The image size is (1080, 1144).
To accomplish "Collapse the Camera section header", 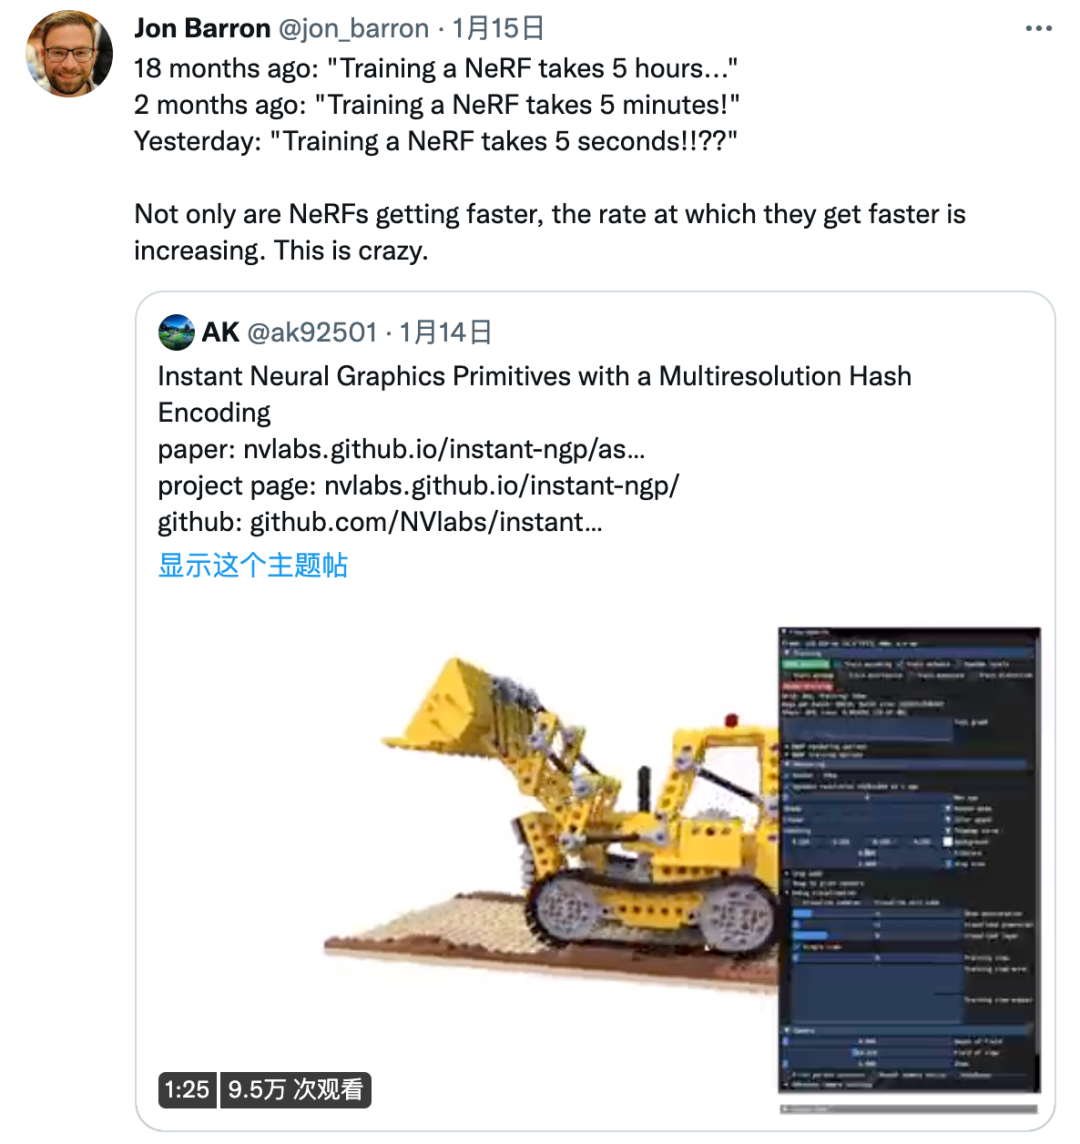I will [x=790, y=1030].
